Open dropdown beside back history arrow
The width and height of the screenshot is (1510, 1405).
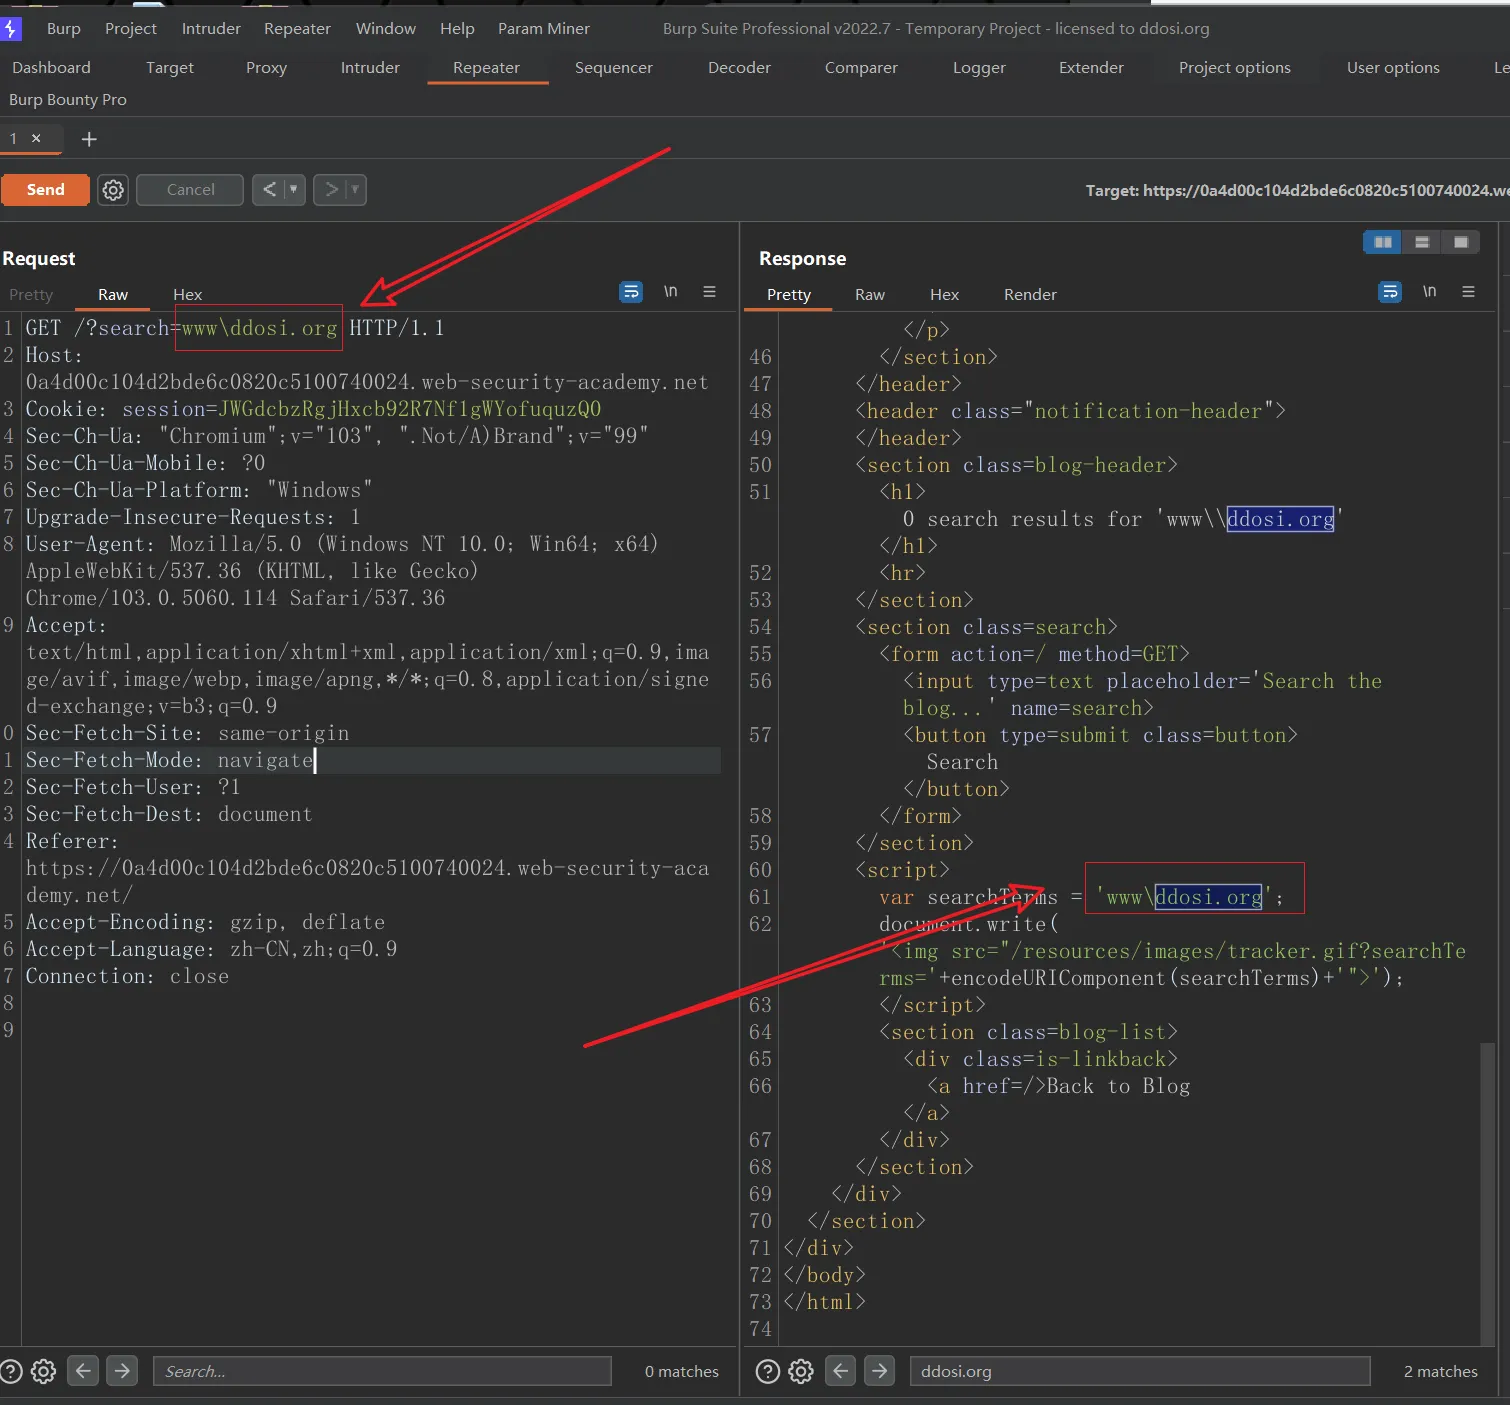294,190
